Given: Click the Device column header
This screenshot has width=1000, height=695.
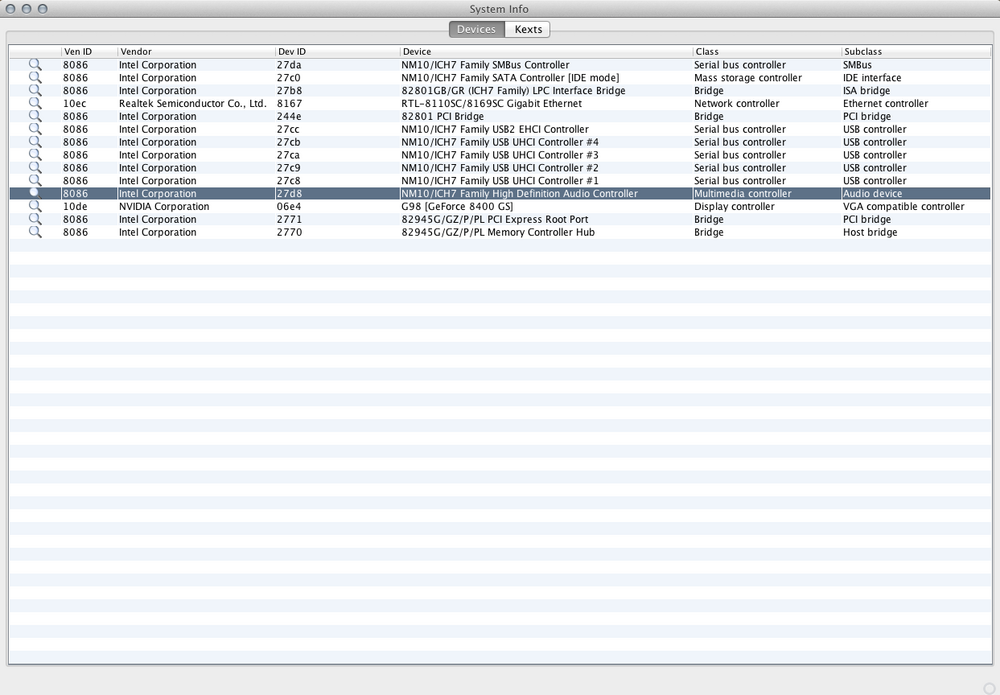Looking at the screenshot, I should tap(545, 51).
